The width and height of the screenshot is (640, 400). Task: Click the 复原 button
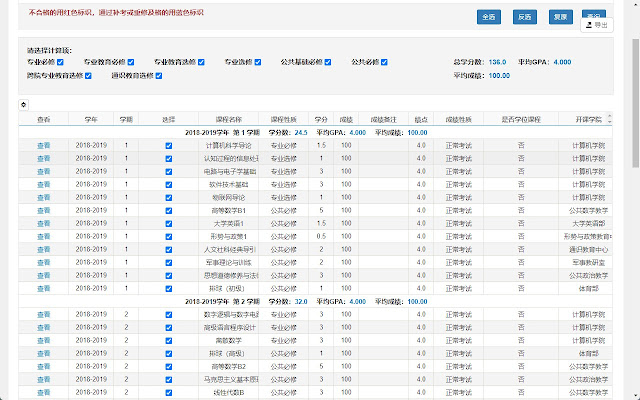click(x=560, y=17)
